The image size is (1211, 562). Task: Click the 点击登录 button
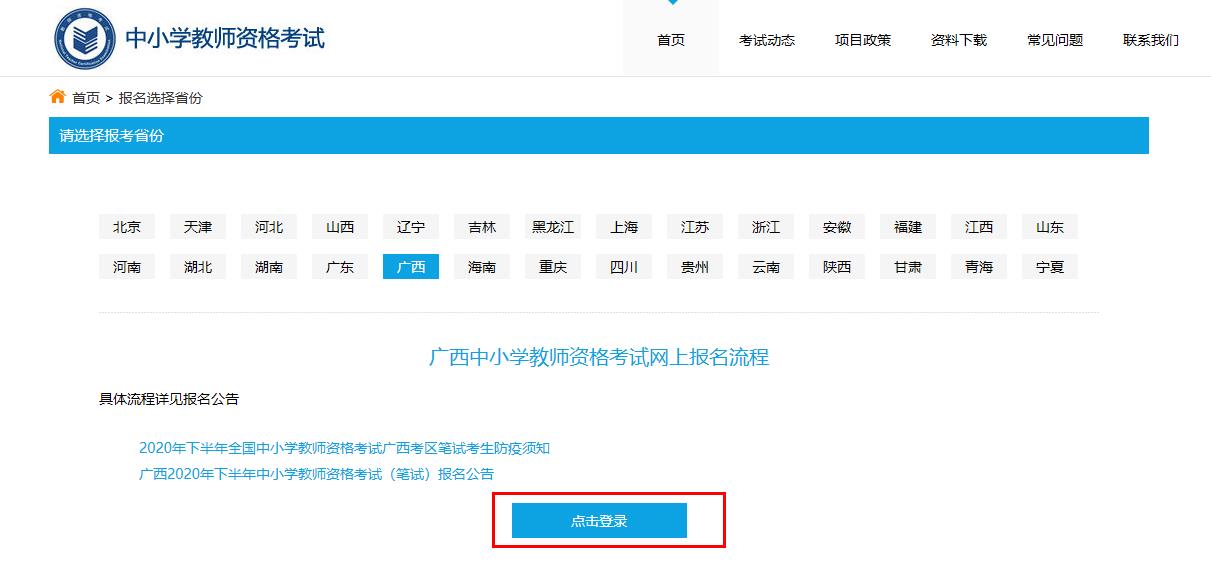(x=599, y=520)
